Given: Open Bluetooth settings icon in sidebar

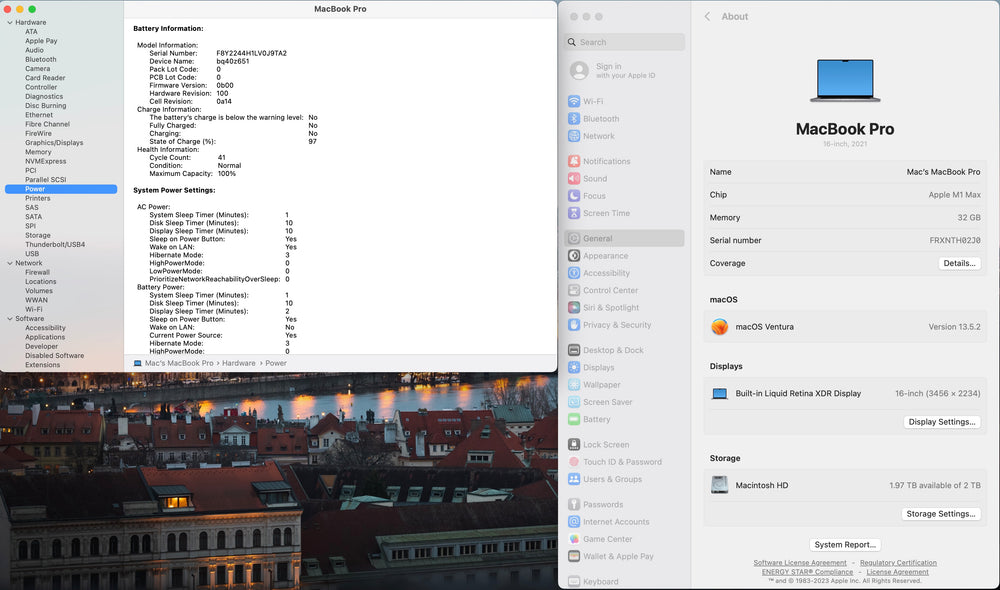Looking at the screenshot, I should (574, 119).
